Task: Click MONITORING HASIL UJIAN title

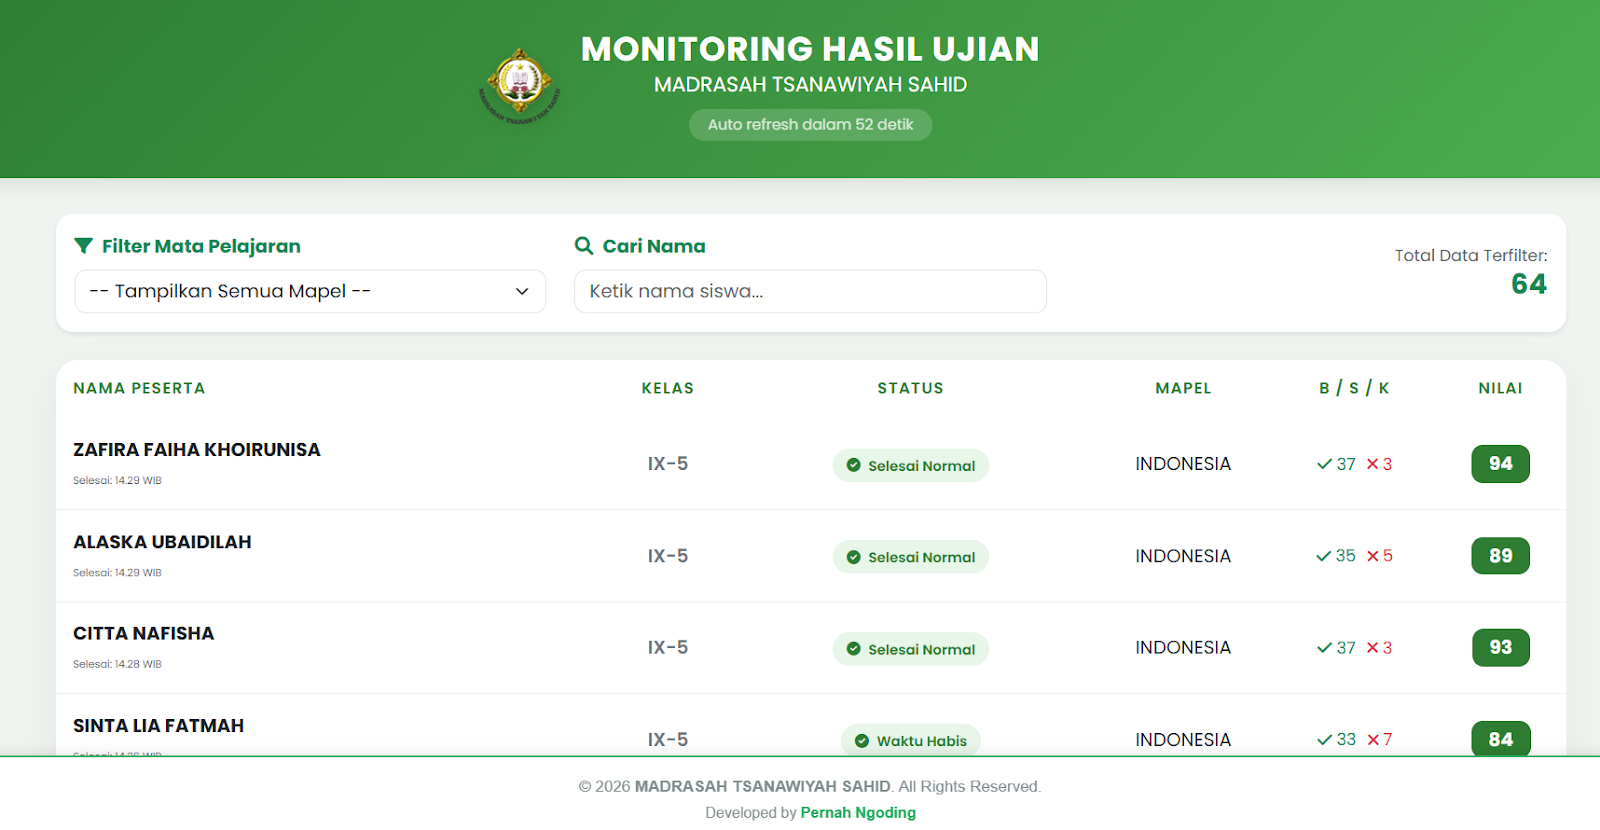Action: 810,49
